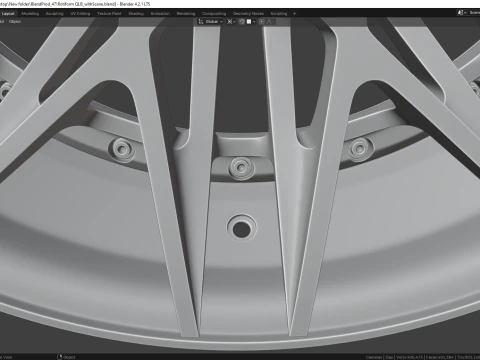Click the Verts count in status bar
Image resolution: width=480 pixels, height=360 pixels.
click(x=410, y=357)
